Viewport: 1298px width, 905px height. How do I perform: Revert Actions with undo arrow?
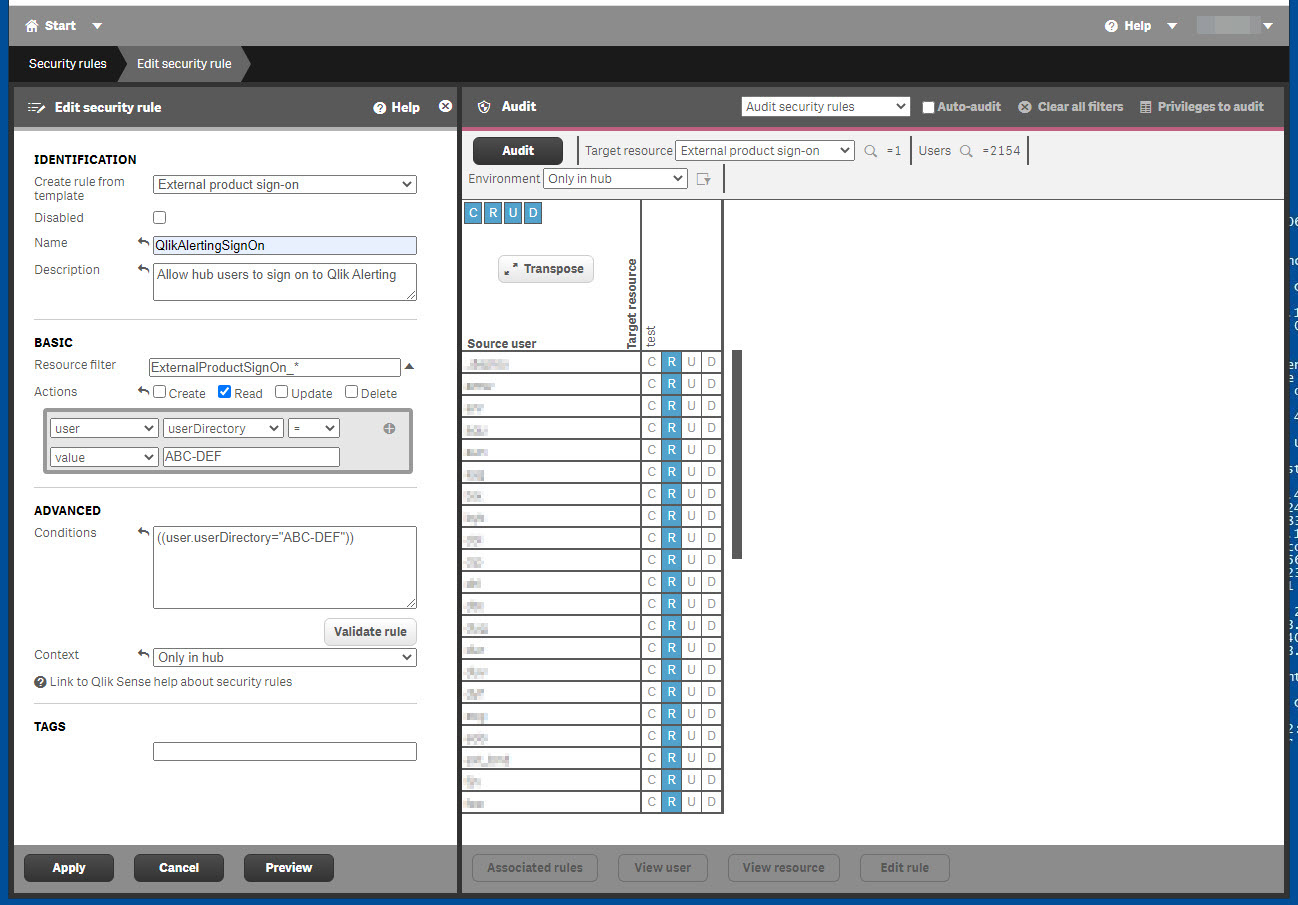143,392
